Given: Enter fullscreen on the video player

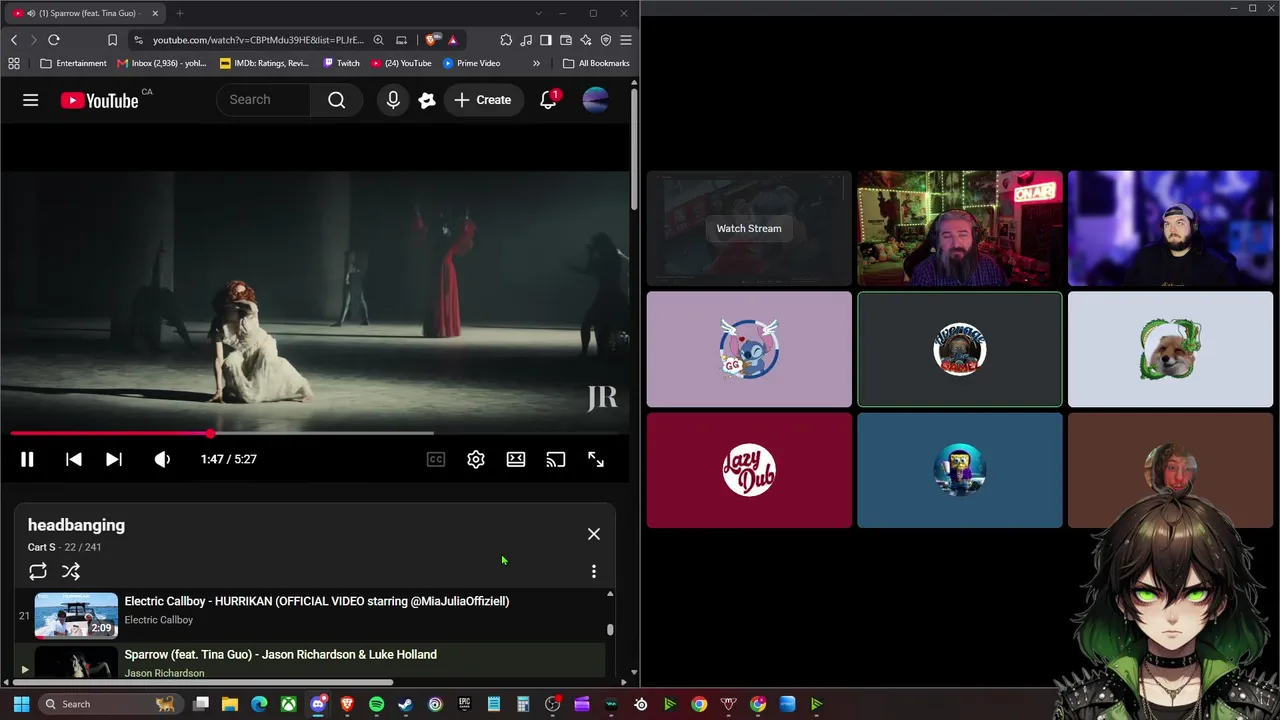Looking at the screenshot, I should pyautogui.click(x=596, y=459).
